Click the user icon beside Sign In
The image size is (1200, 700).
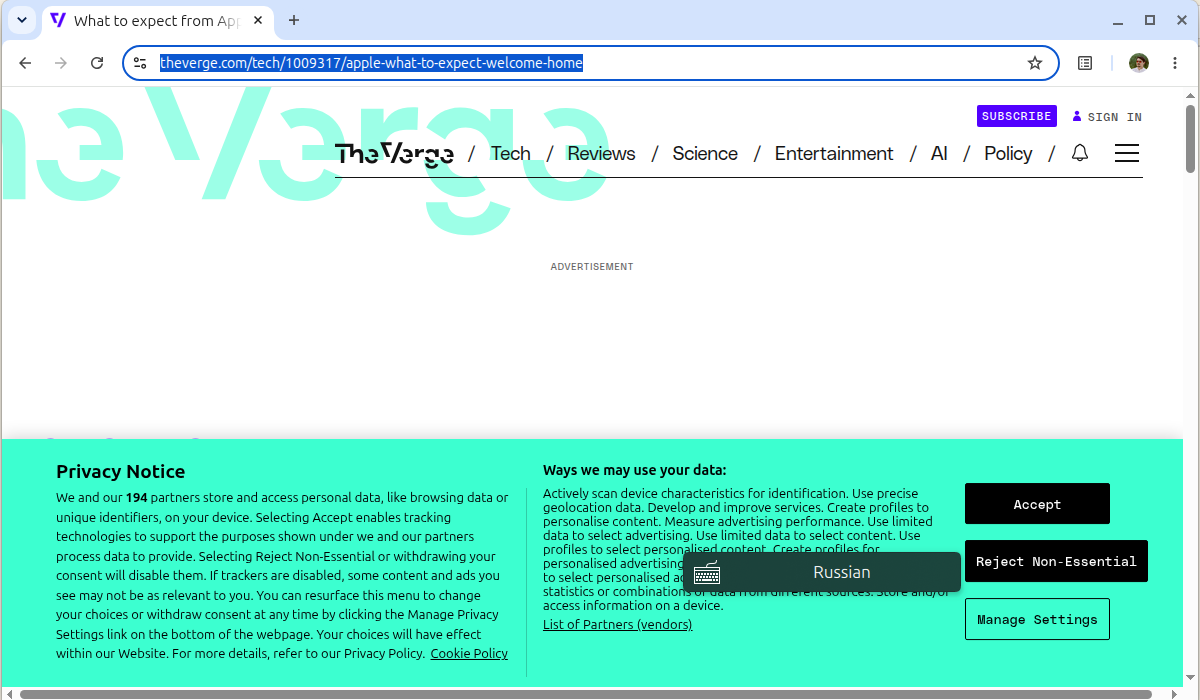coord(1077,117)
